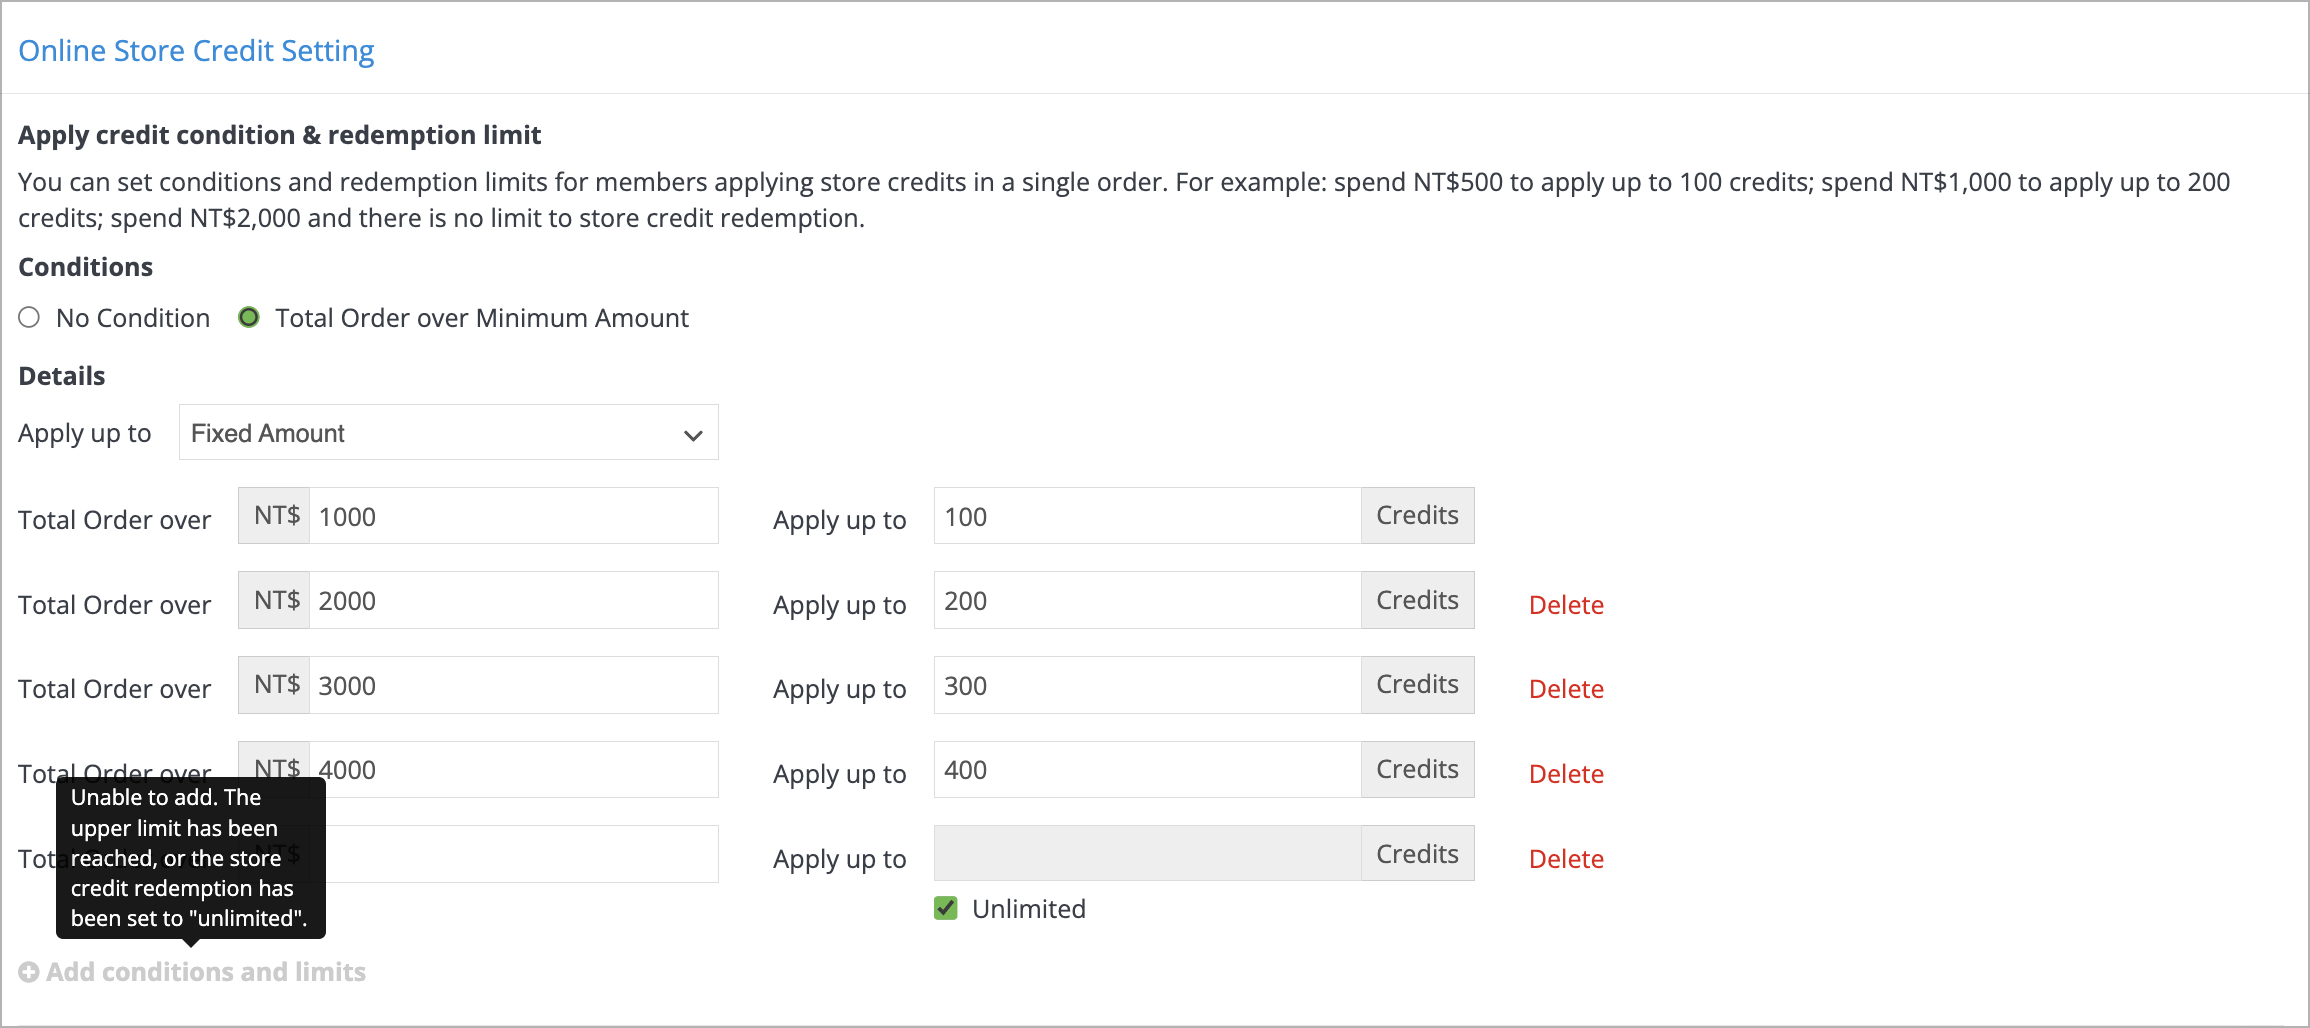Screen dimensions: 2310x1028
Task: Edit the Total Order over 2000 field
Action: pyautogui.click(x=513, y=600)
